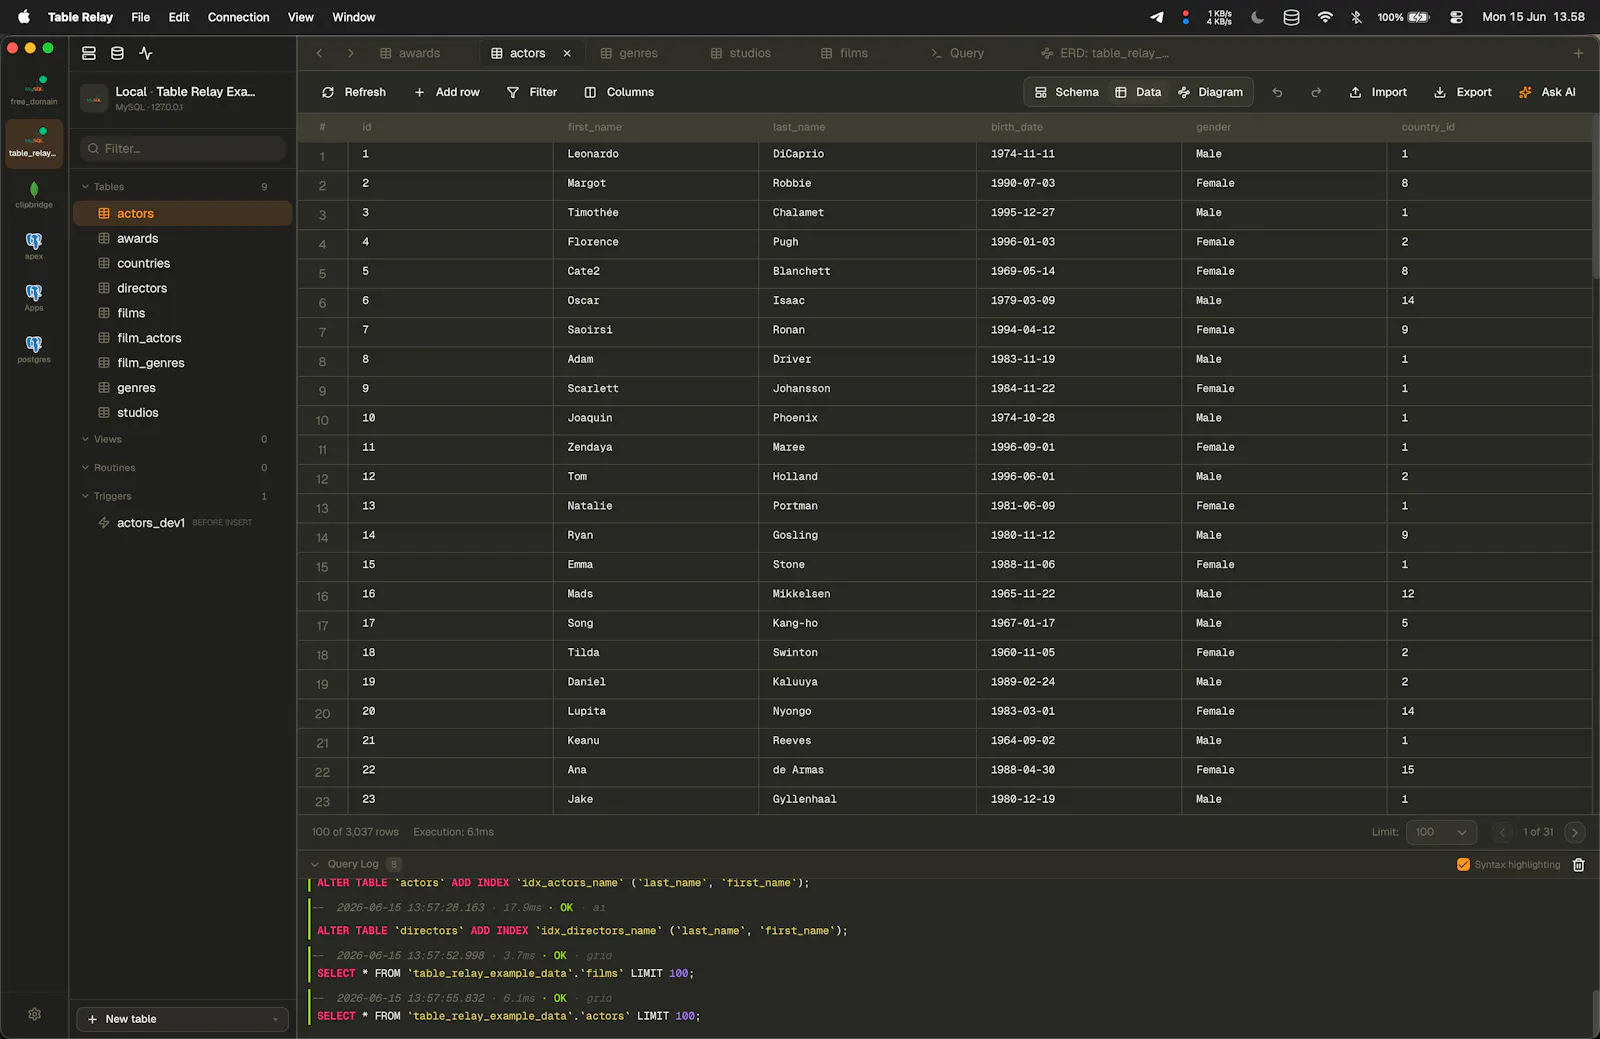1600x1039 pixels.
Task: Switch to the films tab
Action: click(844, 53)
